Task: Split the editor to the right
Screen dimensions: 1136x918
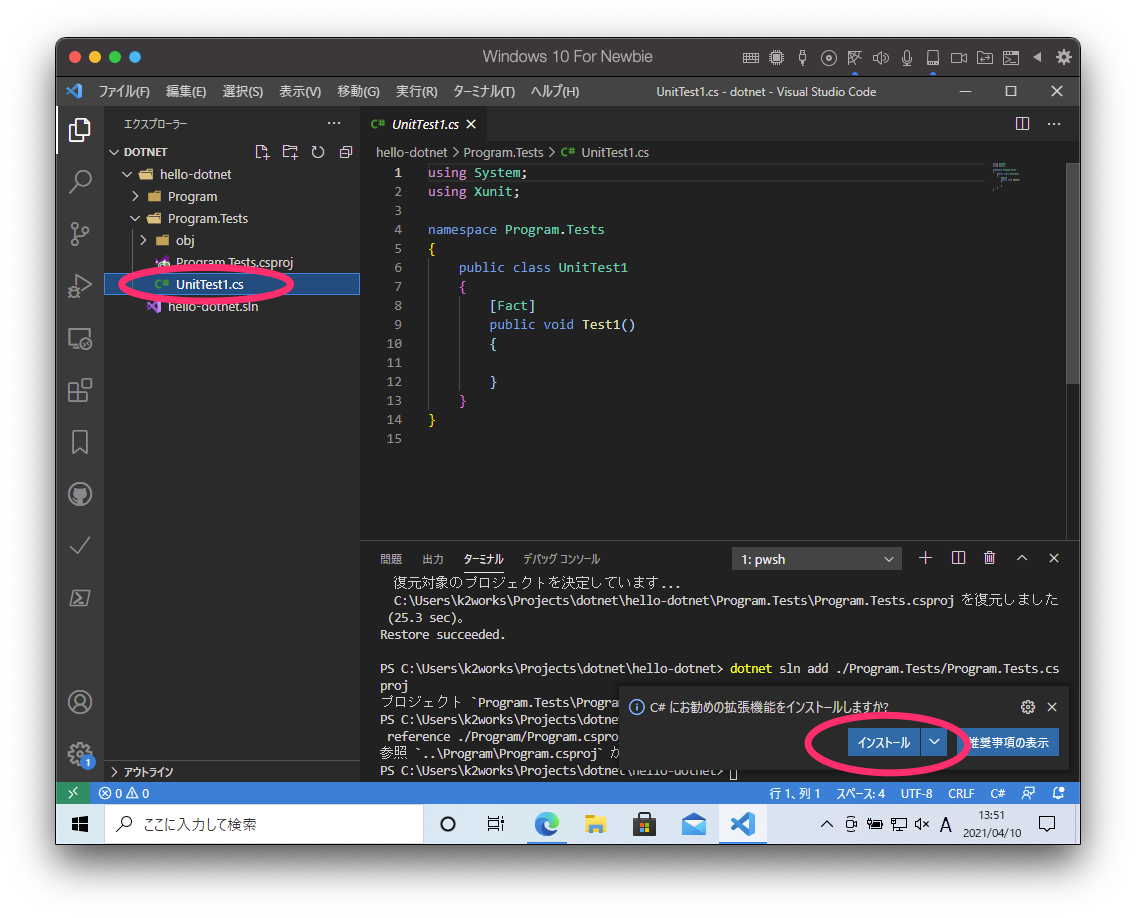Action: click(1022, 124)
